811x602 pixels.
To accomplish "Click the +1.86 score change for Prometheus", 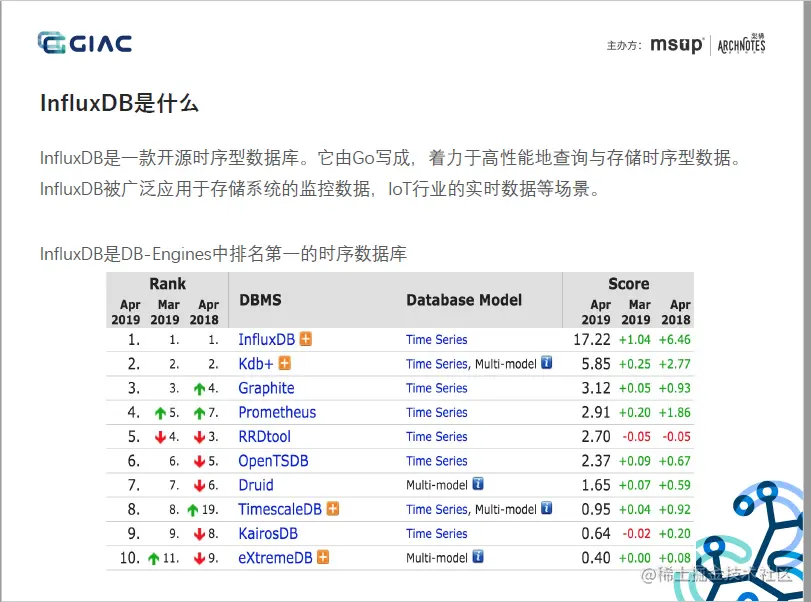I will pyautogui.click(x=674, y=413).
